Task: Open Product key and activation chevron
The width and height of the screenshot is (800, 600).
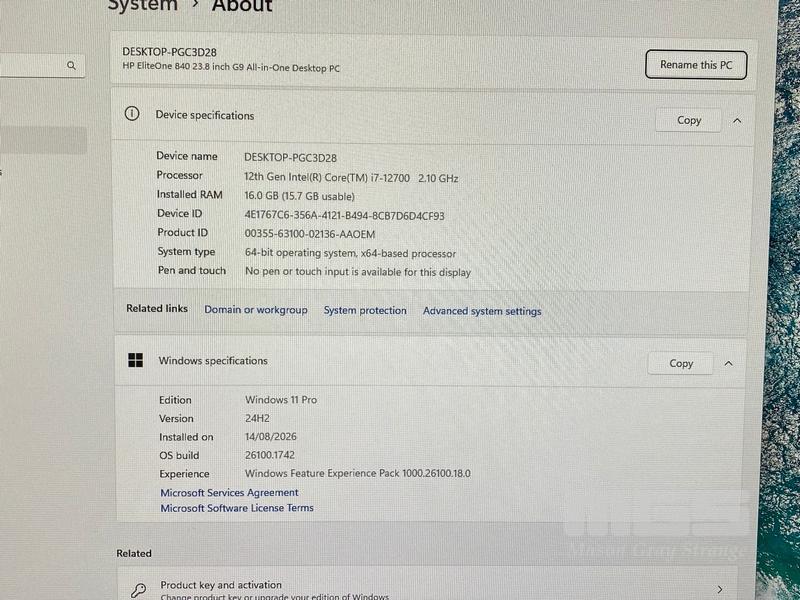Action: [x=719, y=589]
